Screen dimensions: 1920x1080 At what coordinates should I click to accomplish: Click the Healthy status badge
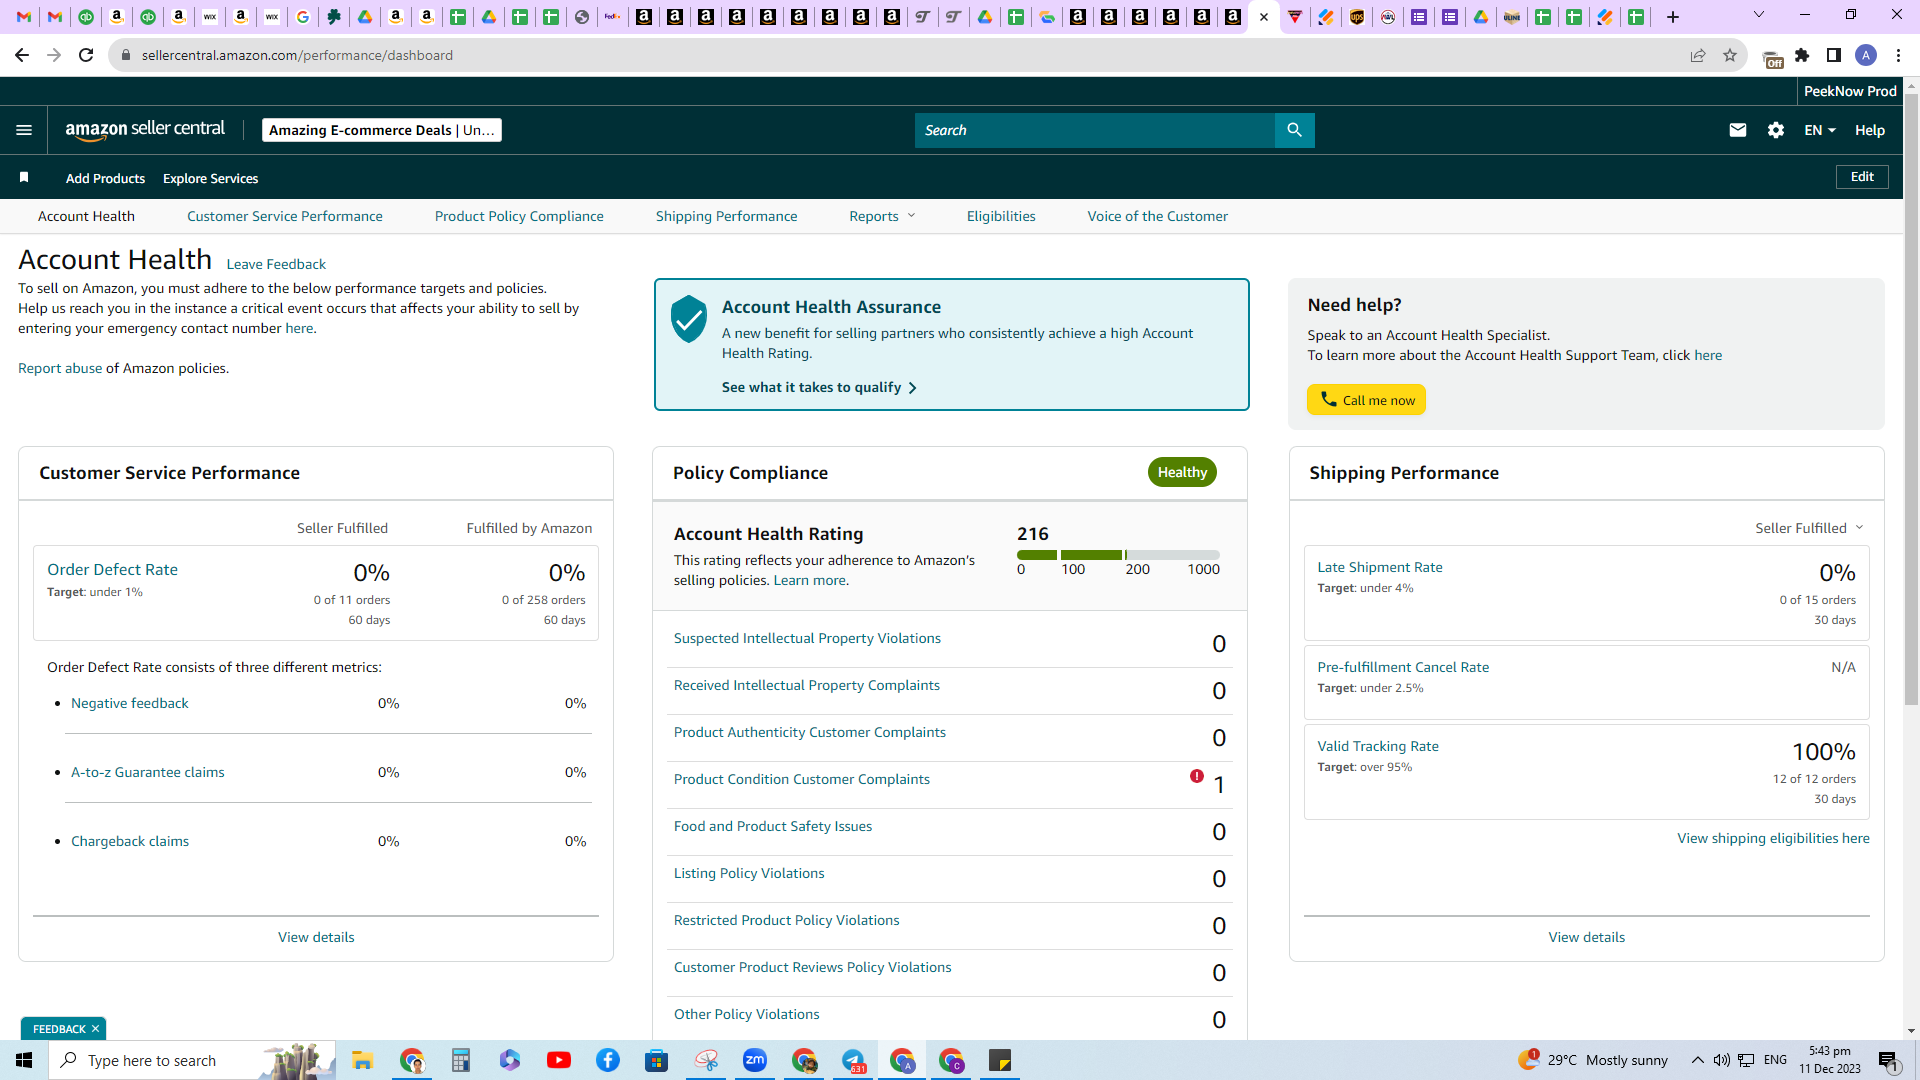pos(1182,472)
